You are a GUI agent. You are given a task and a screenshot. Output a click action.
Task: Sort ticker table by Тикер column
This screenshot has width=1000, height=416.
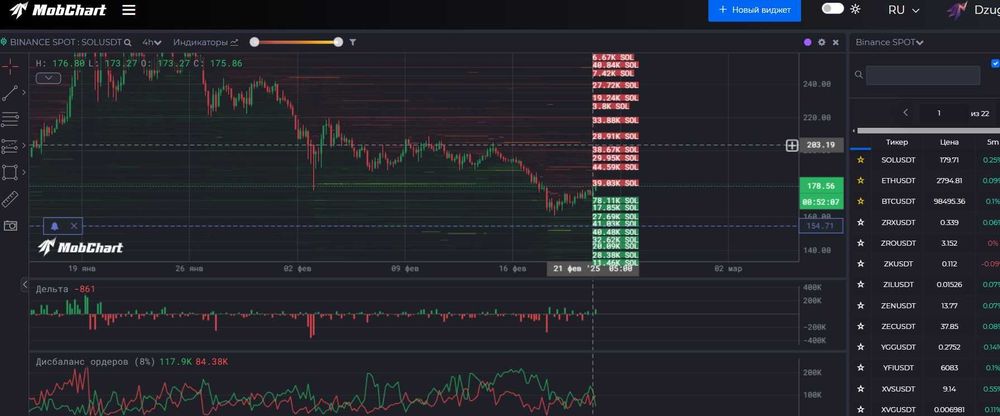pos(897,142)
